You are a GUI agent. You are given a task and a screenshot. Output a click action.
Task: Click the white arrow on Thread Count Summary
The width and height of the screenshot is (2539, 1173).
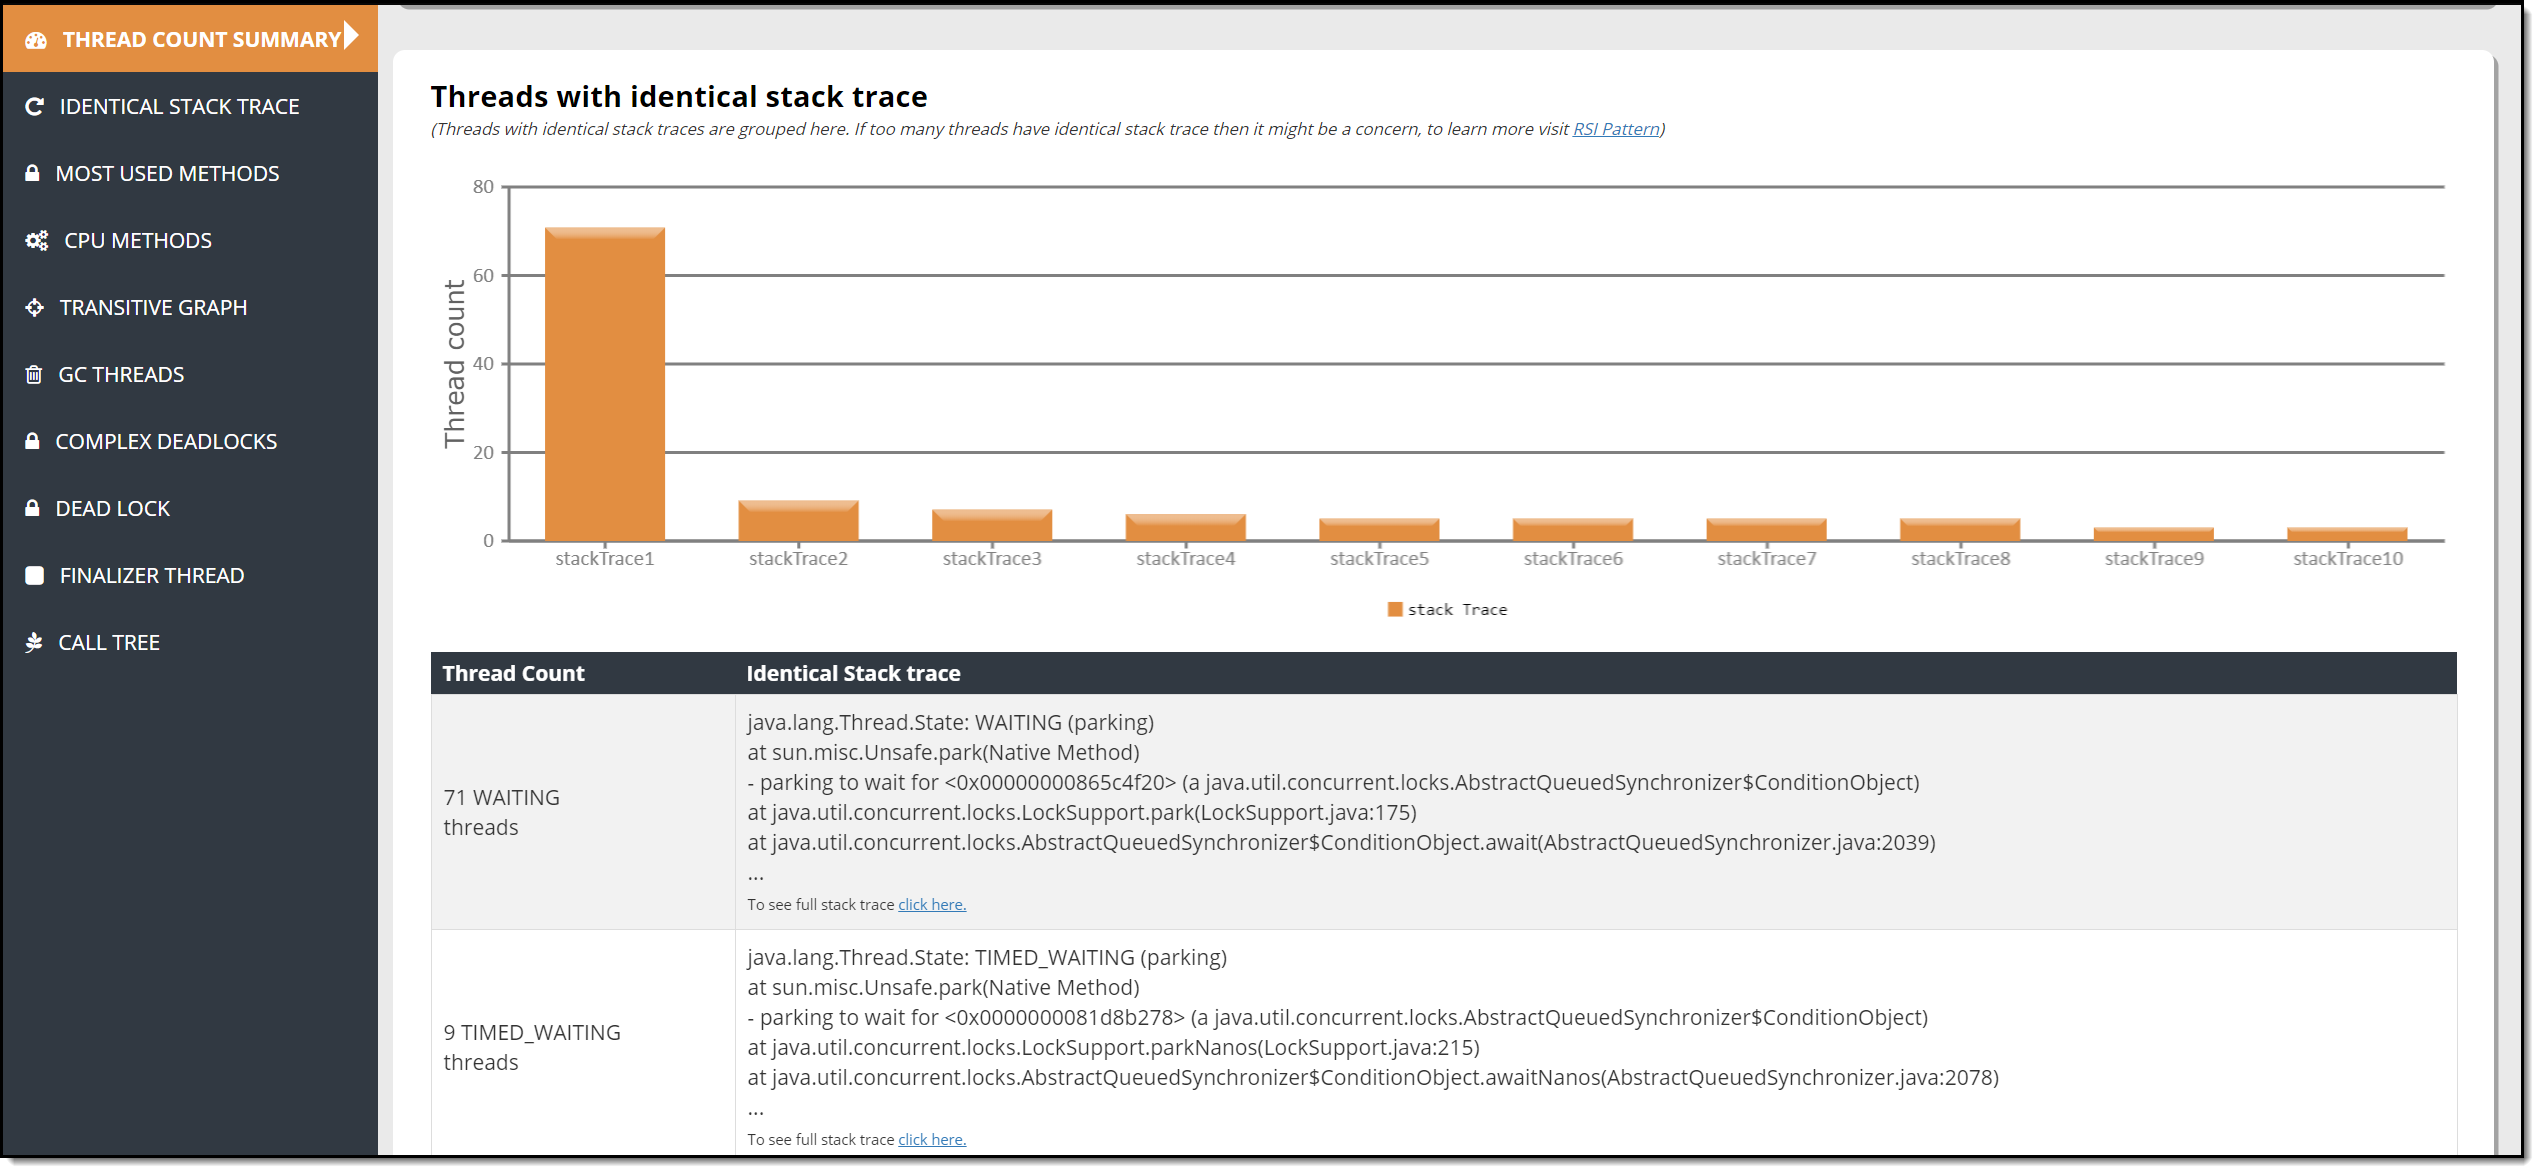click(351, 36)
